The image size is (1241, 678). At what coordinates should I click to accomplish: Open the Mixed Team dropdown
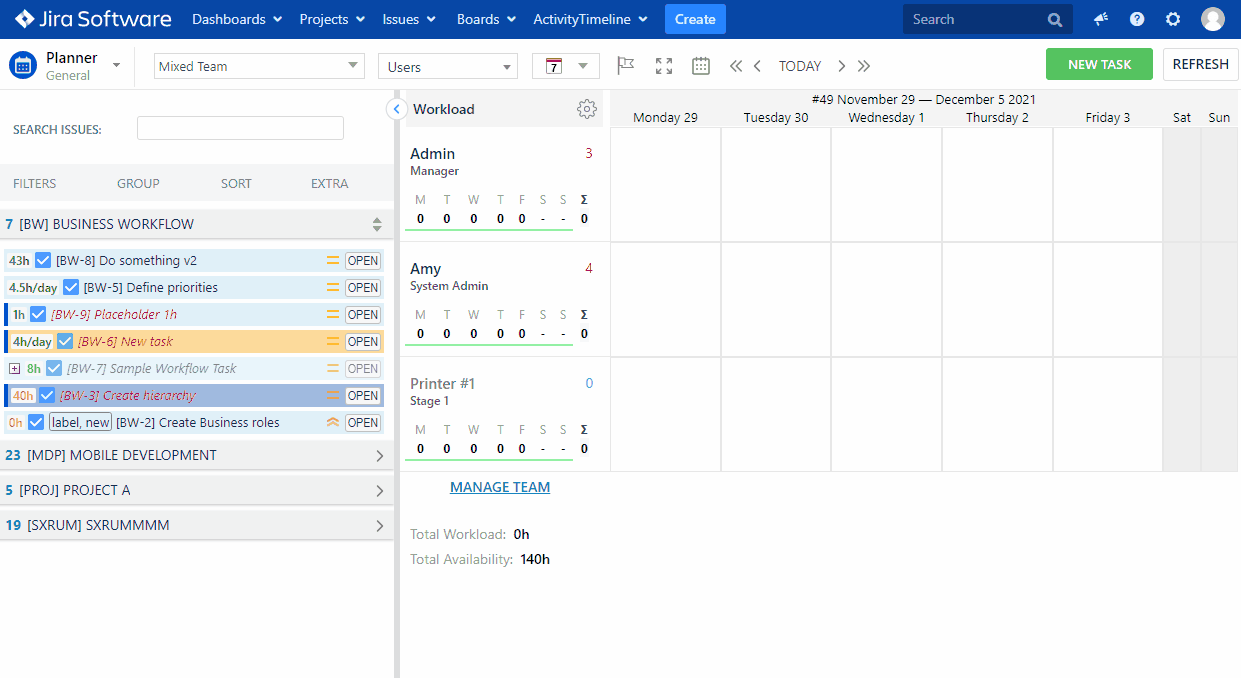coord(258,65)
